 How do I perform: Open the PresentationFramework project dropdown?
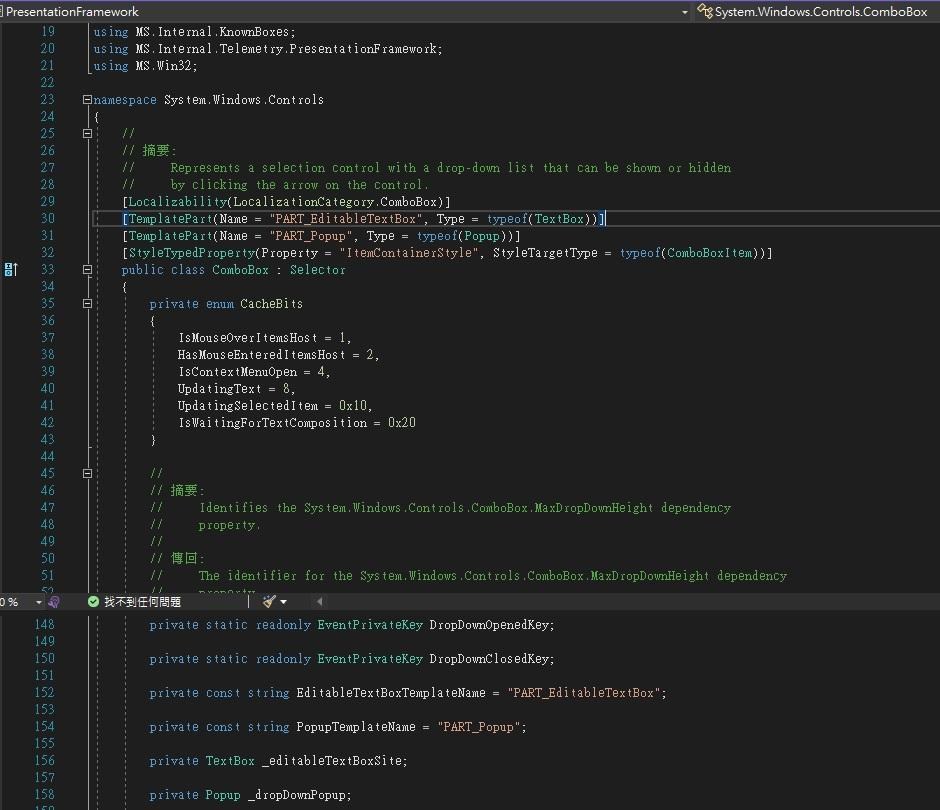[685, 12]
